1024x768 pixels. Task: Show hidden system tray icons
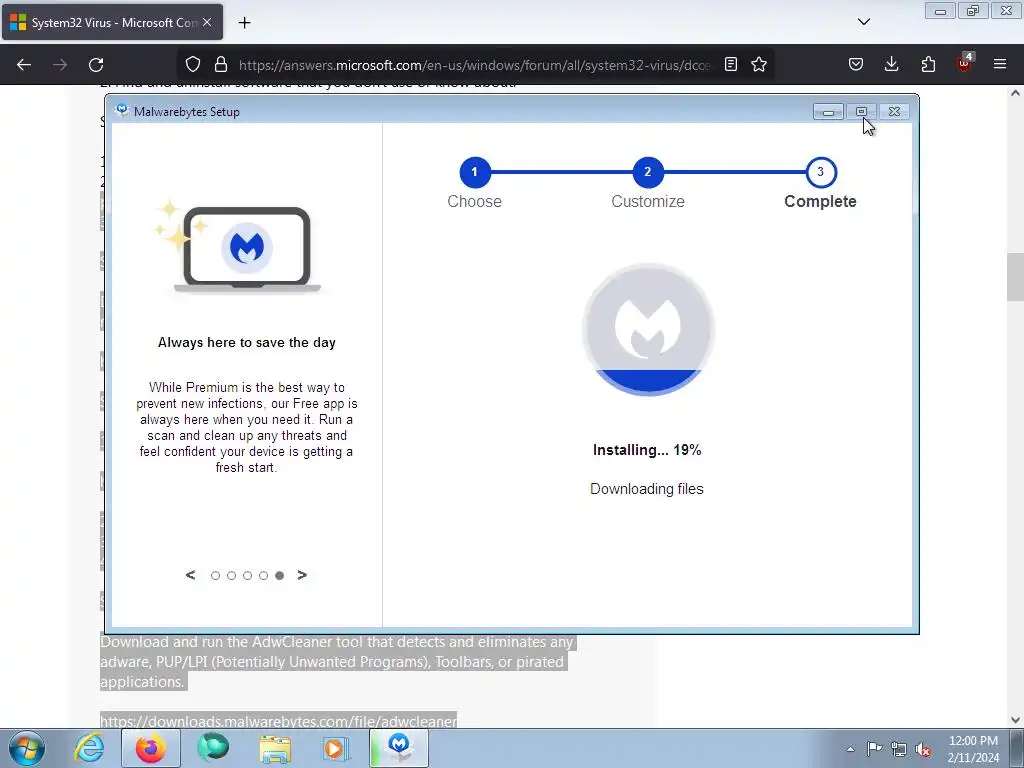click(850, 749)
